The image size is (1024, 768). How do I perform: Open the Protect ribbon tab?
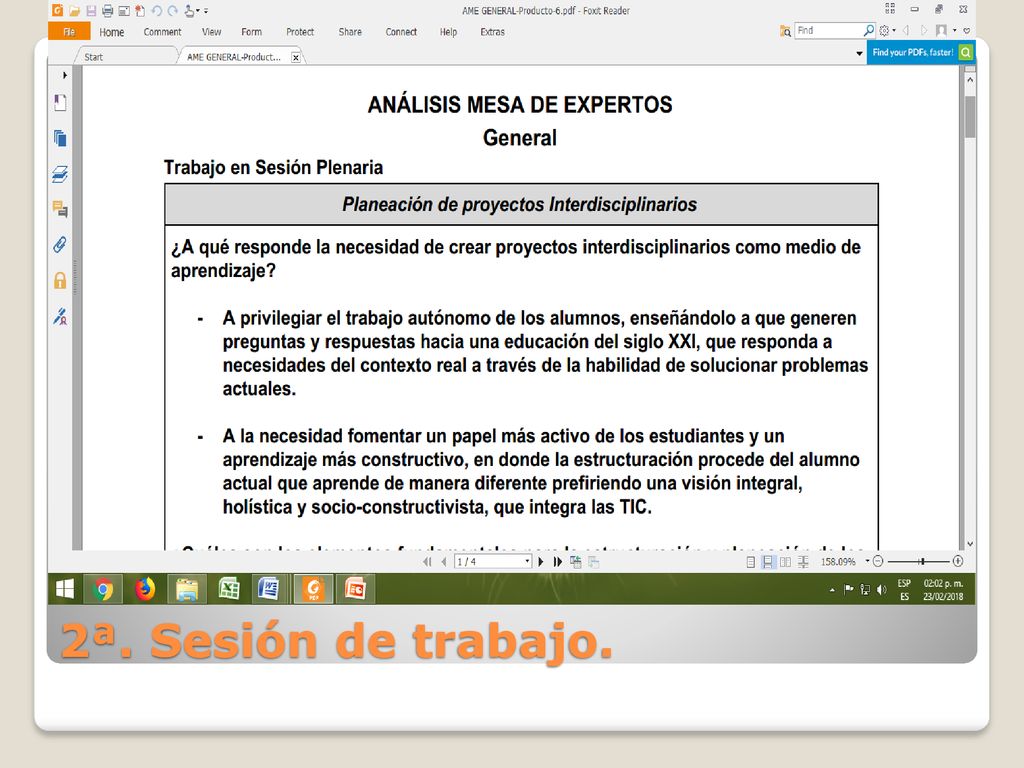300,32
